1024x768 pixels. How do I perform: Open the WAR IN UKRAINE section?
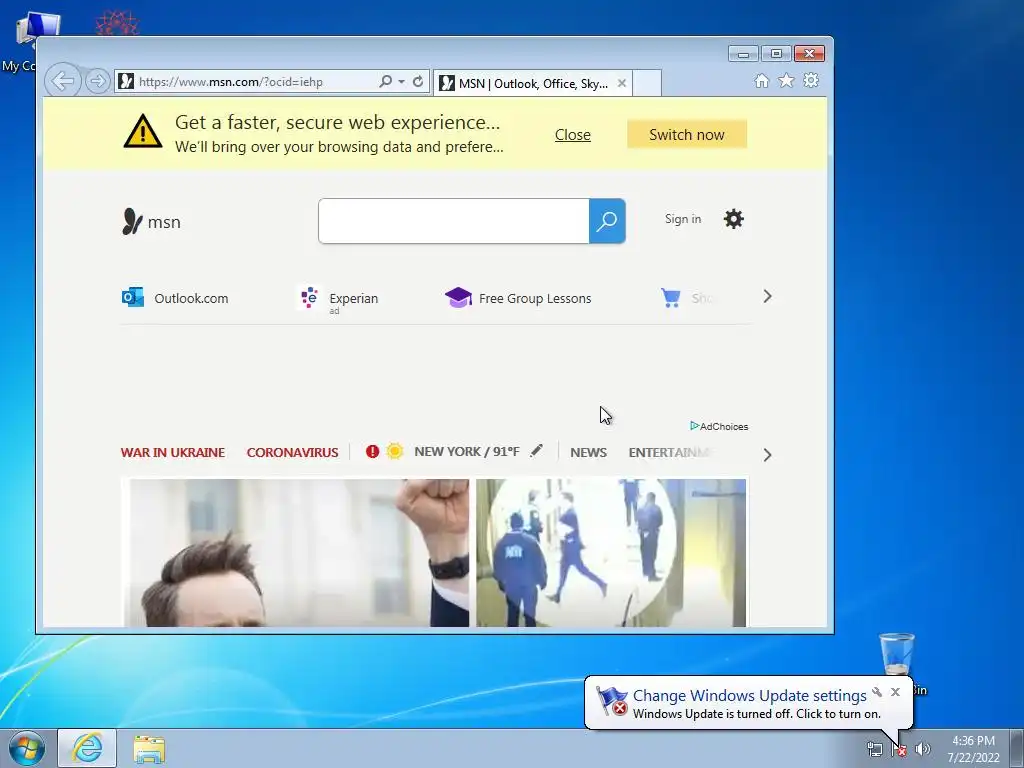172,452
